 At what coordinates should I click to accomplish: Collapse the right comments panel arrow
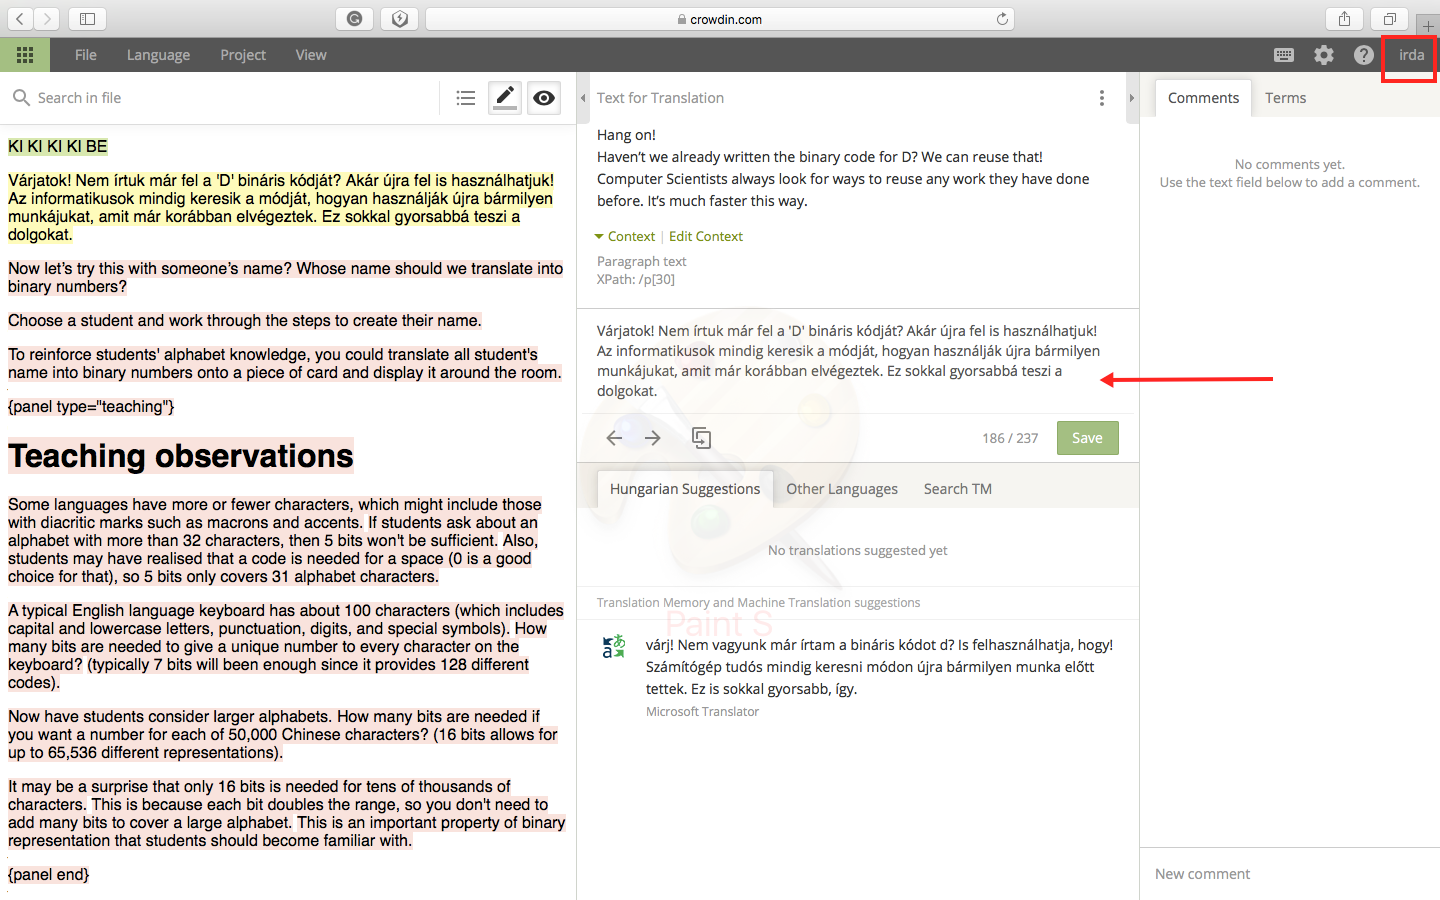pos(1132,98)
